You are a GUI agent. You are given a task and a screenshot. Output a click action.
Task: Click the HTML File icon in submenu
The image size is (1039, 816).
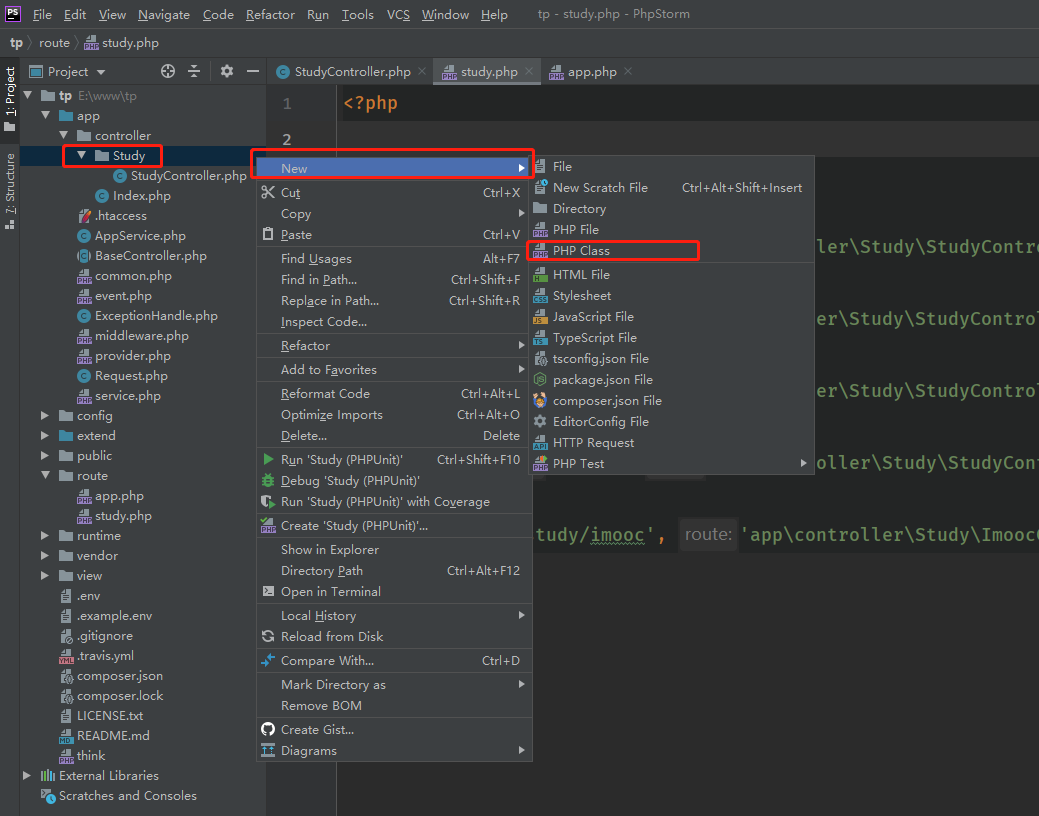541,274
